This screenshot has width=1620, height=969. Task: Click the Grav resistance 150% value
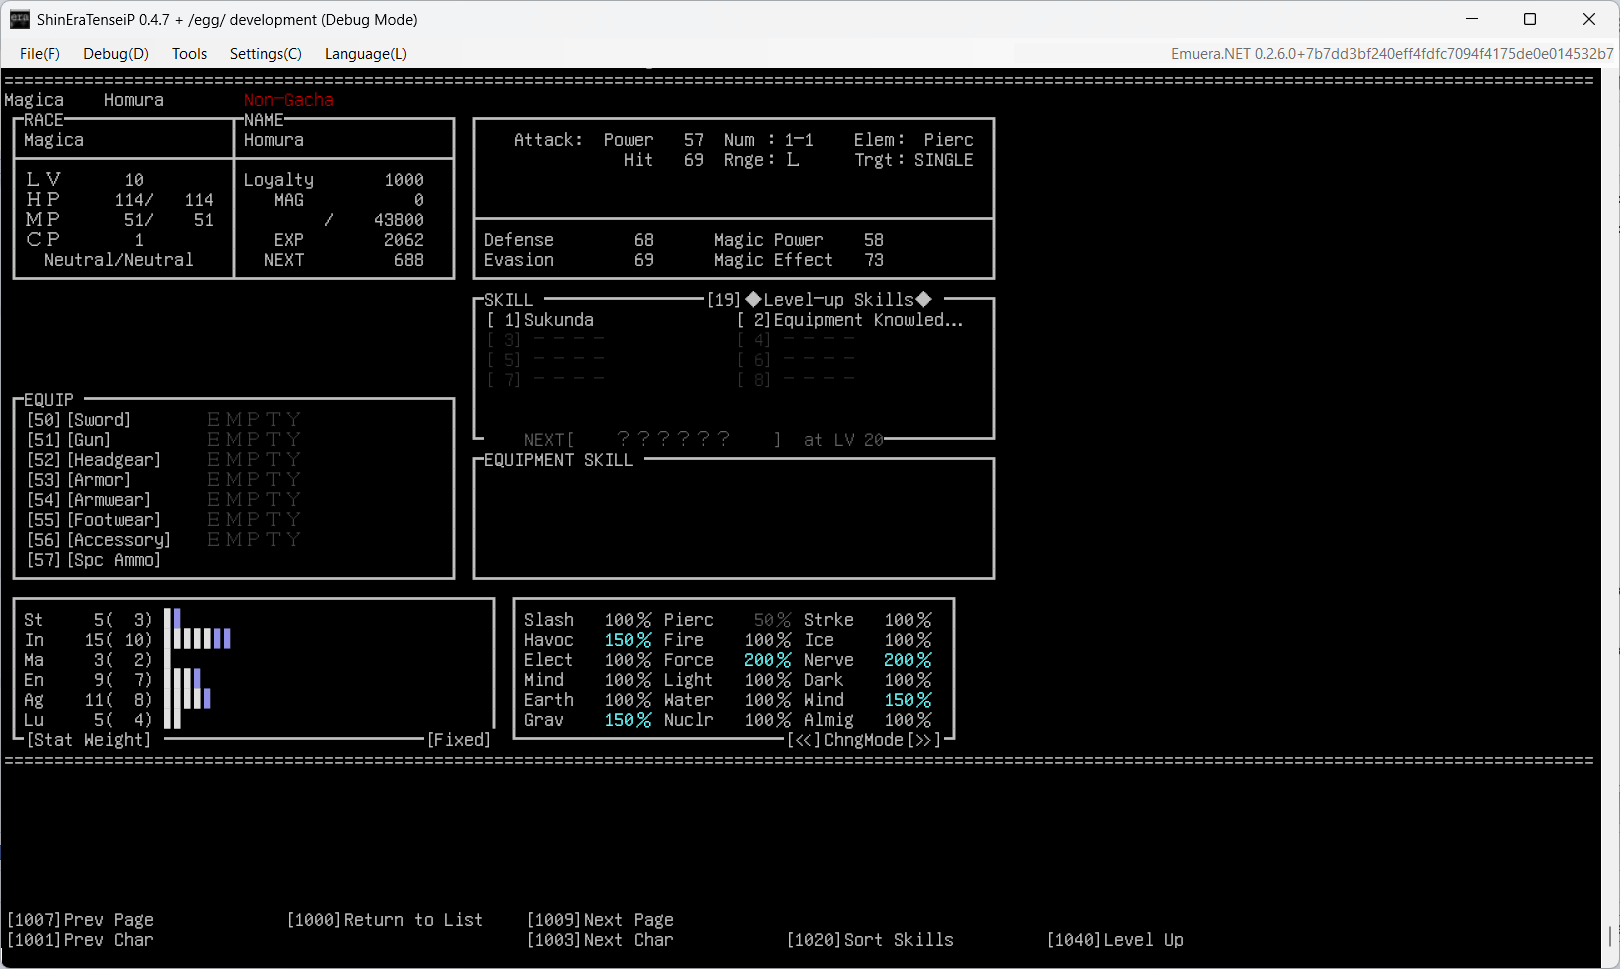(627, 720)
